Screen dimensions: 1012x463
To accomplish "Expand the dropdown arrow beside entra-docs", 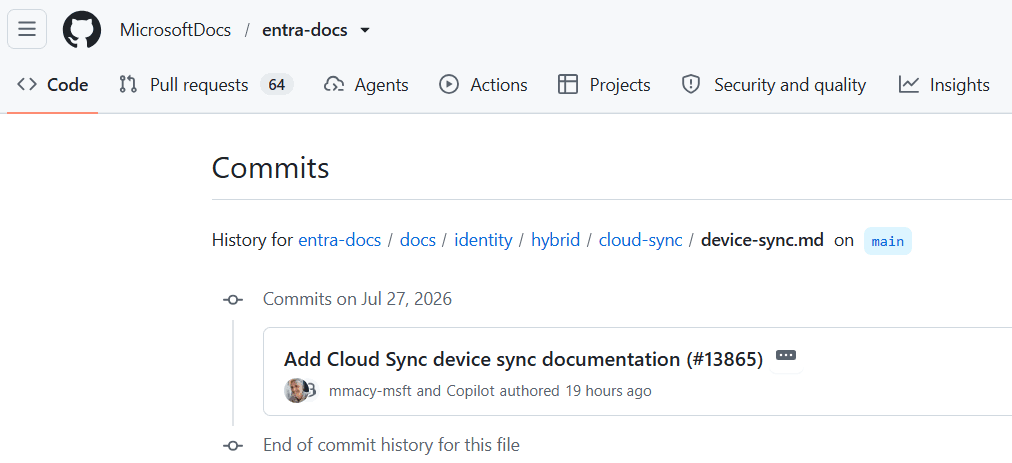I will pos(365,30).
